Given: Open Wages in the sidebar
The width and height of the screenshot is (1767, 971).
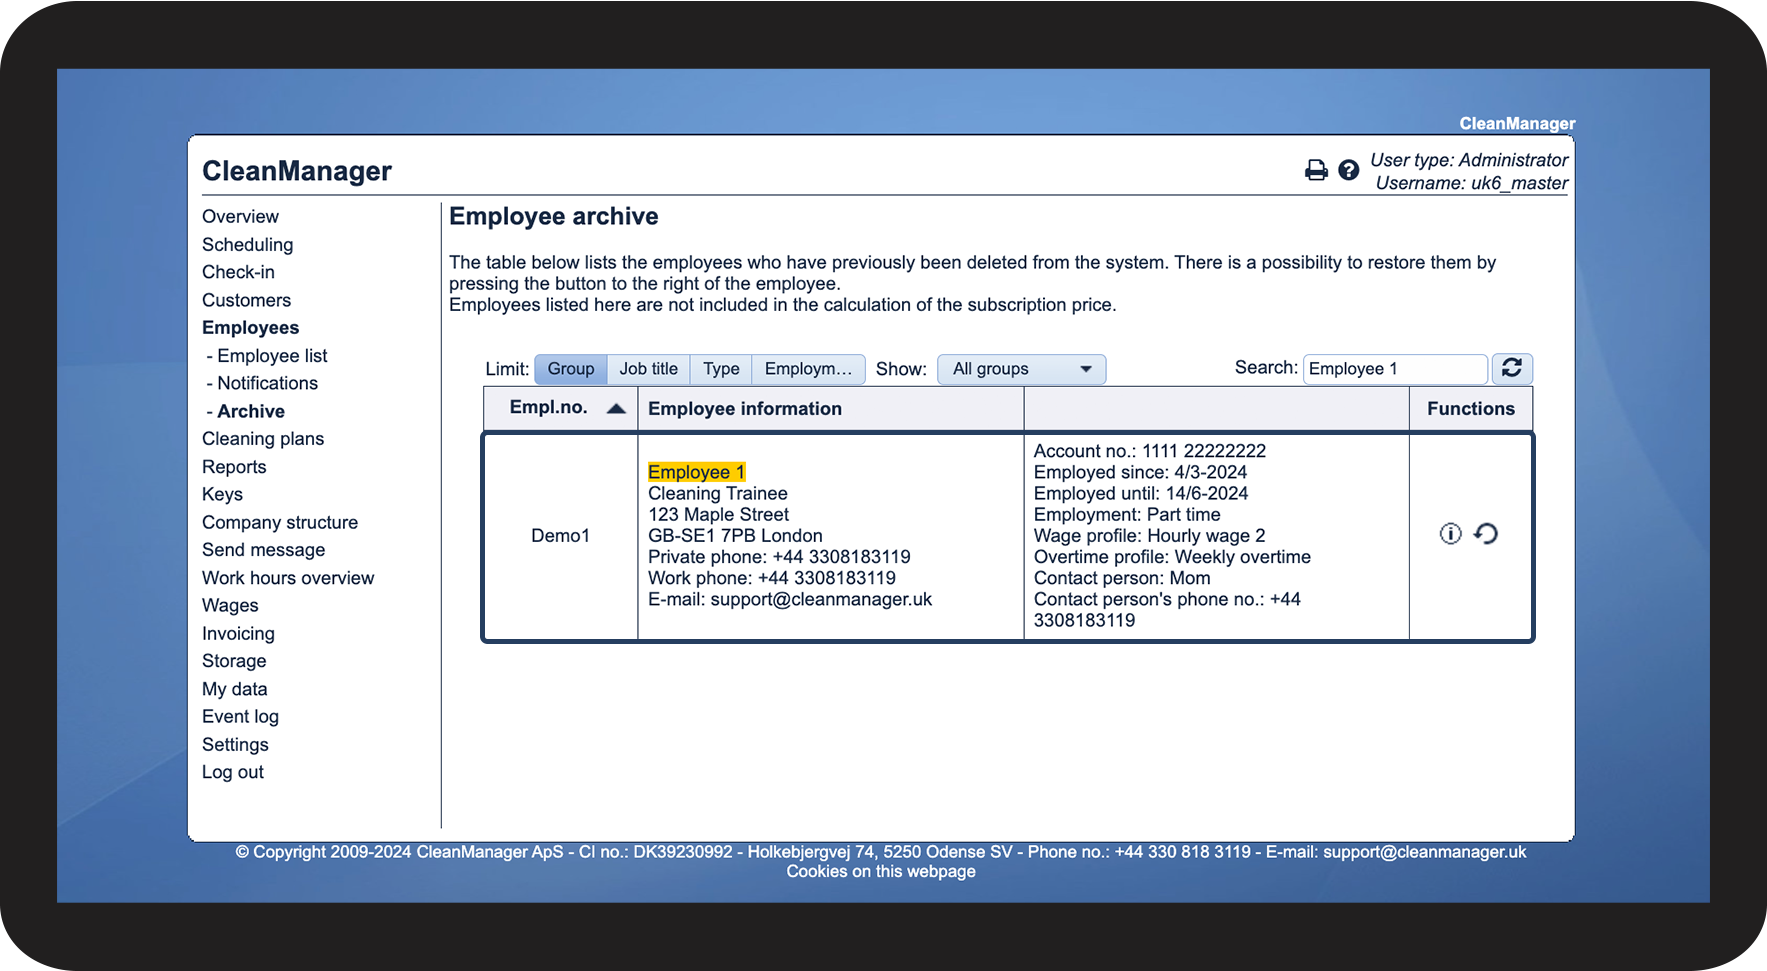Looking at the screenshot, I should 230,606.
